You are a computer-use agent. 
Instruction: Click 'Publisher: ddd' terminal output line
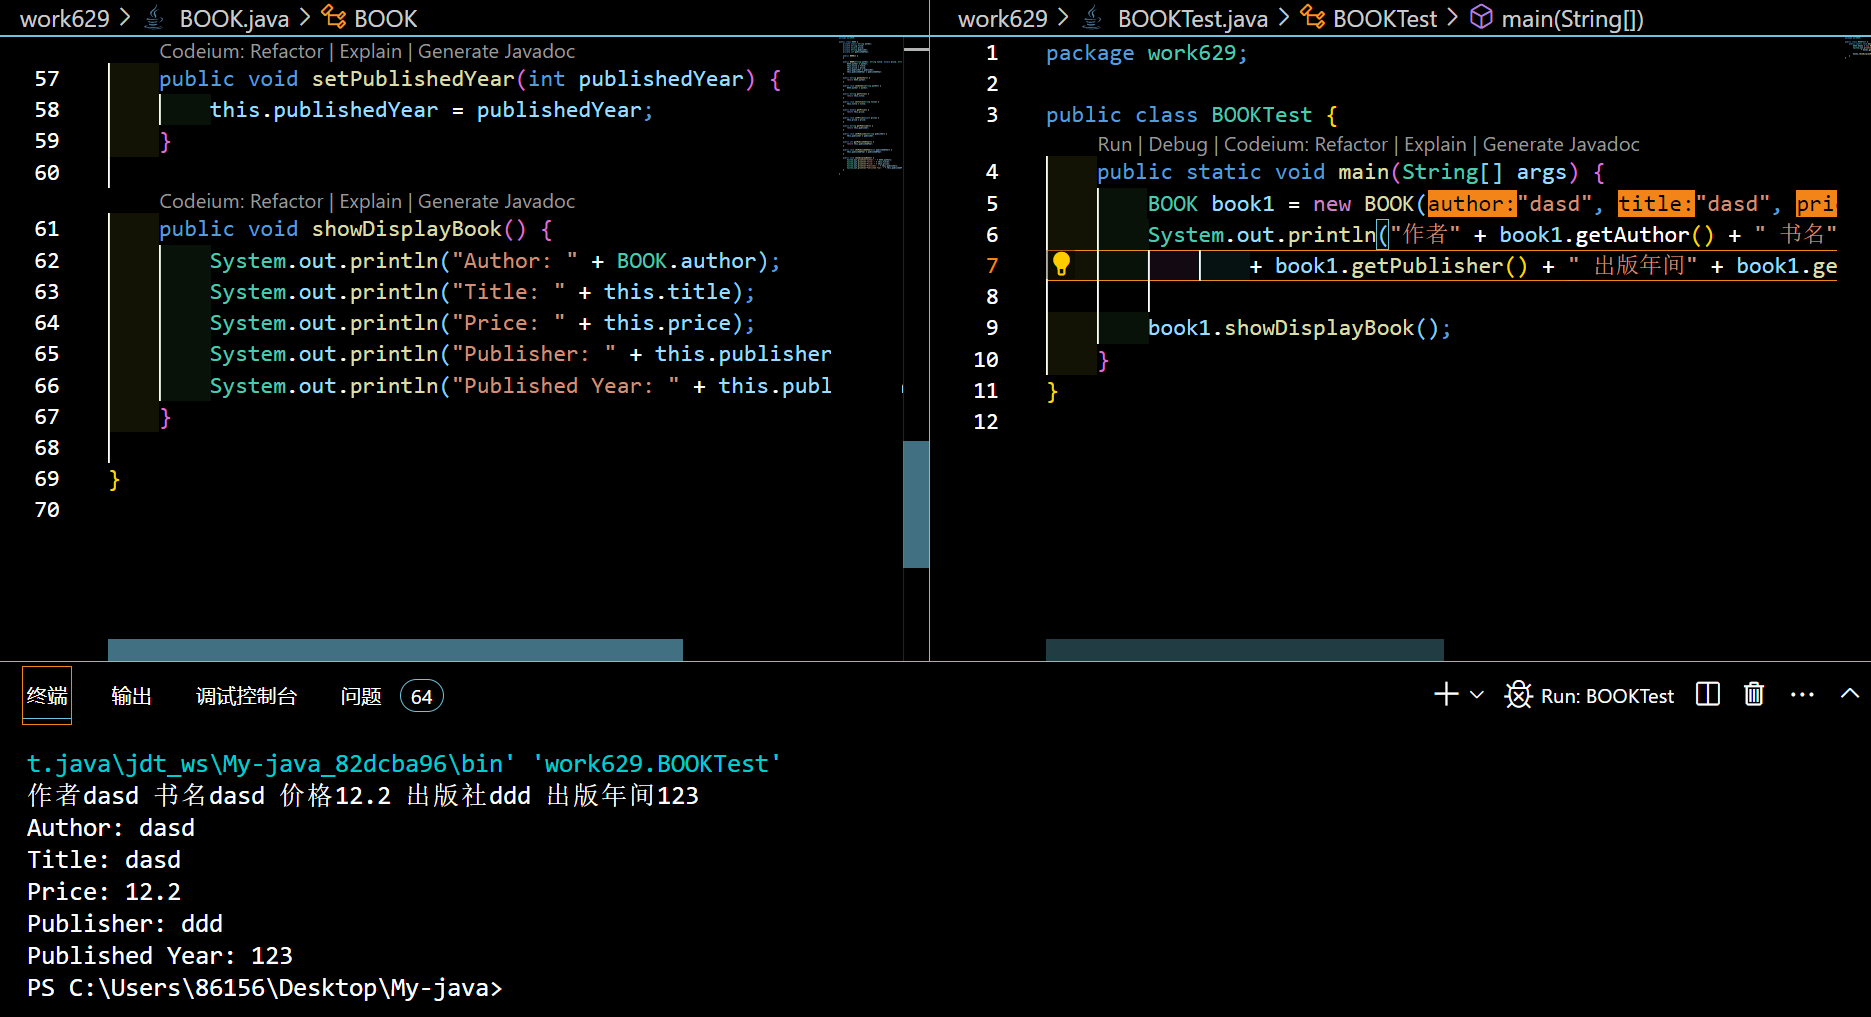[125, 924]
